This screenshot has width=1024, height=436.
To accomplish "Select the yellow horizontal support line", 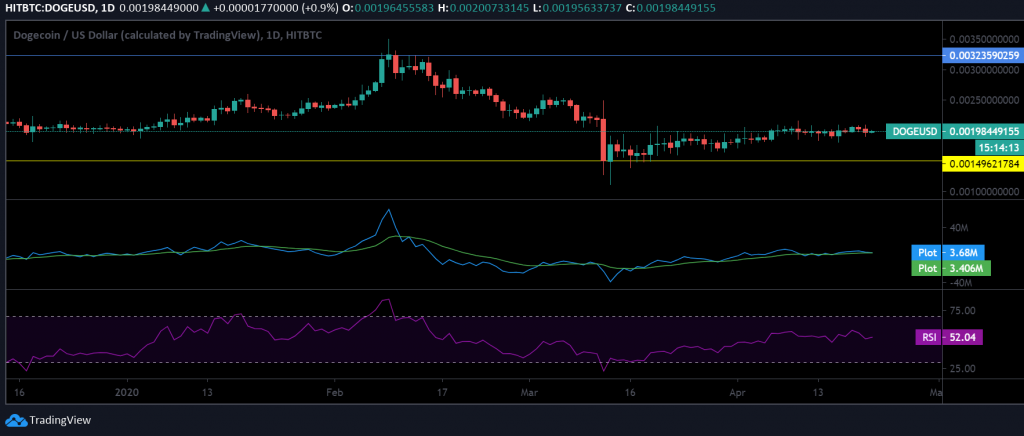I will pos(472,161).
